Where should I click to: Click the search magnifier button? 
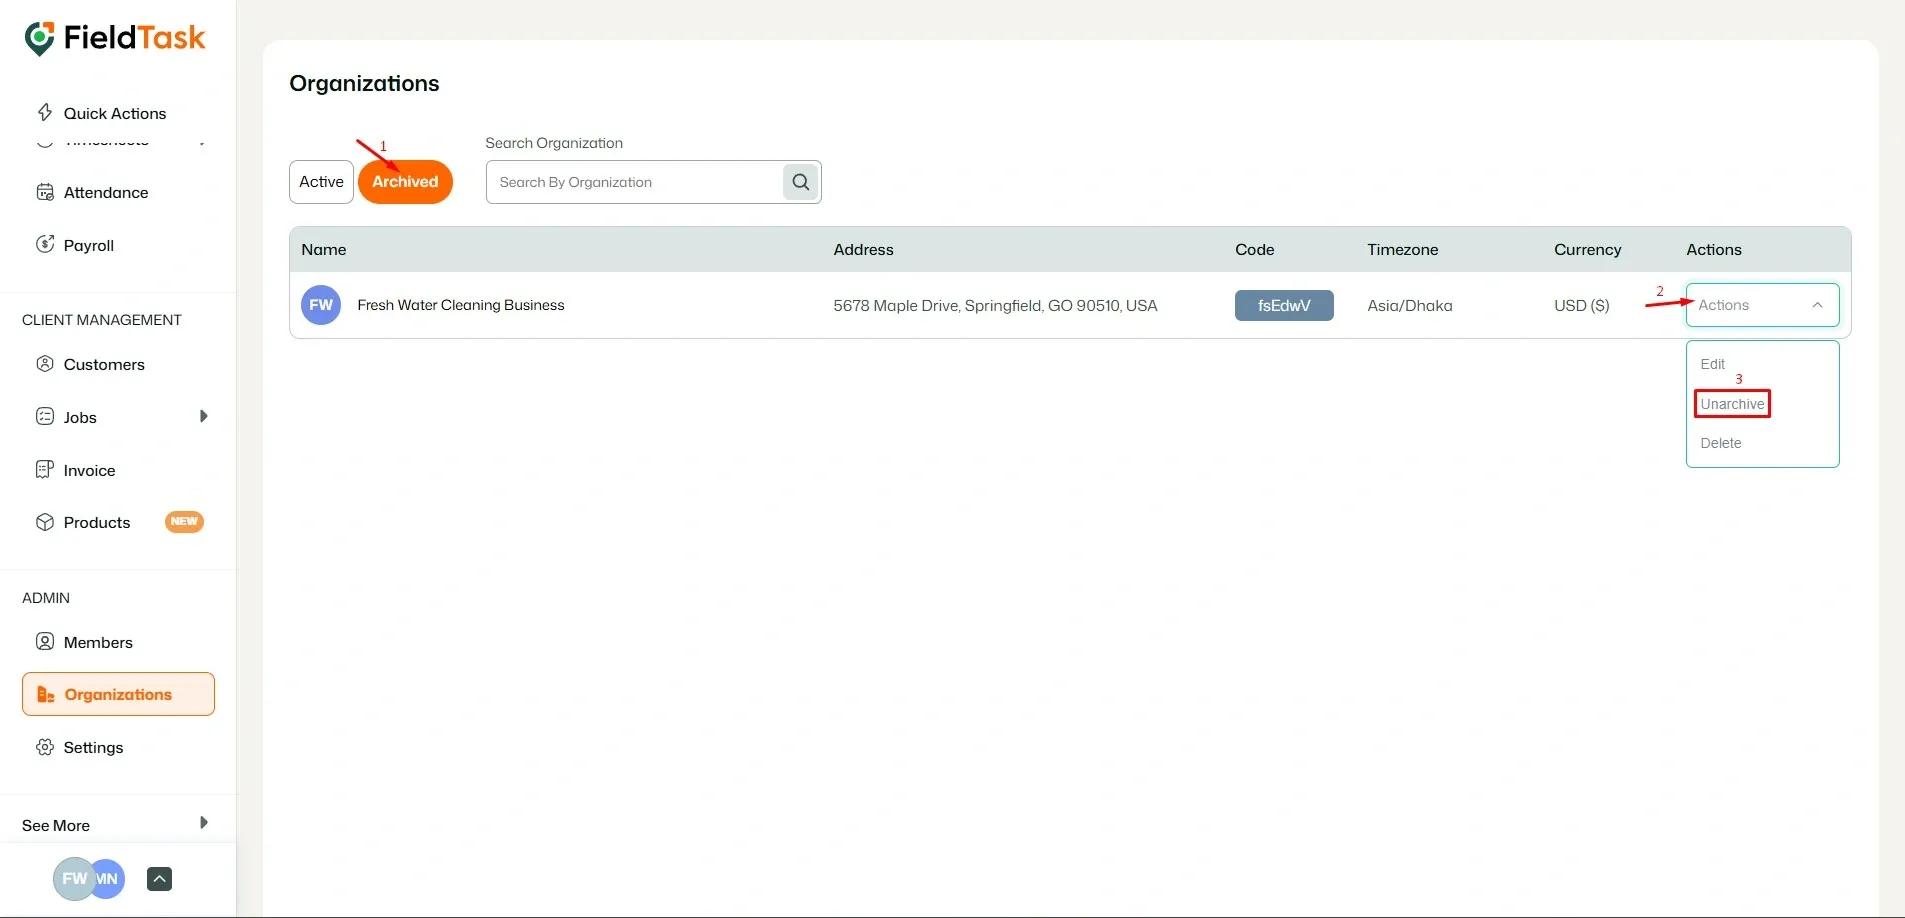pos(800,182)
